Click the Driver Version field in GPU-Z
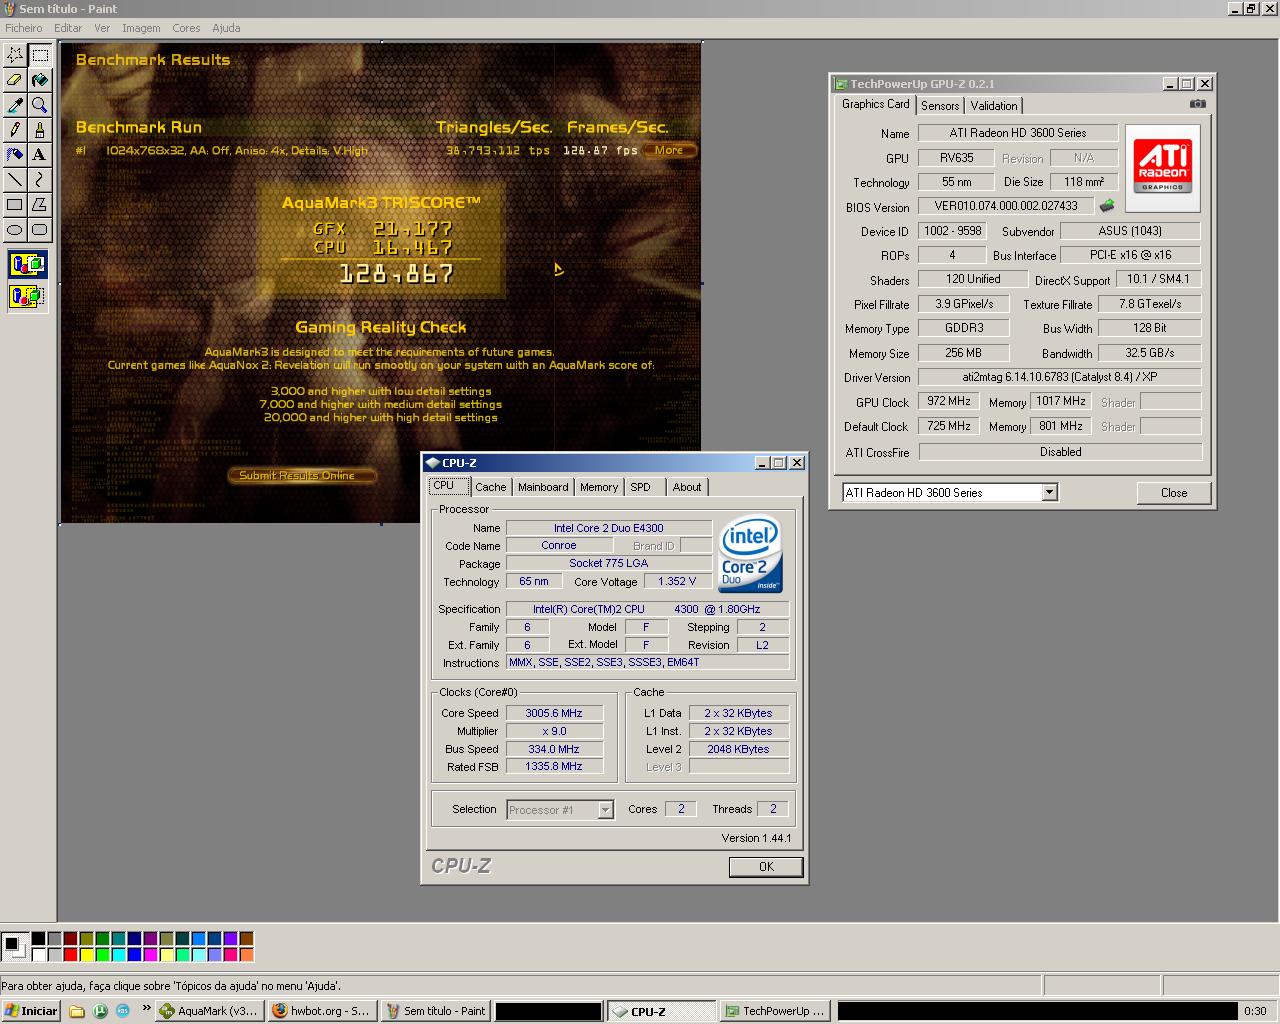 tap(1060, 377)
